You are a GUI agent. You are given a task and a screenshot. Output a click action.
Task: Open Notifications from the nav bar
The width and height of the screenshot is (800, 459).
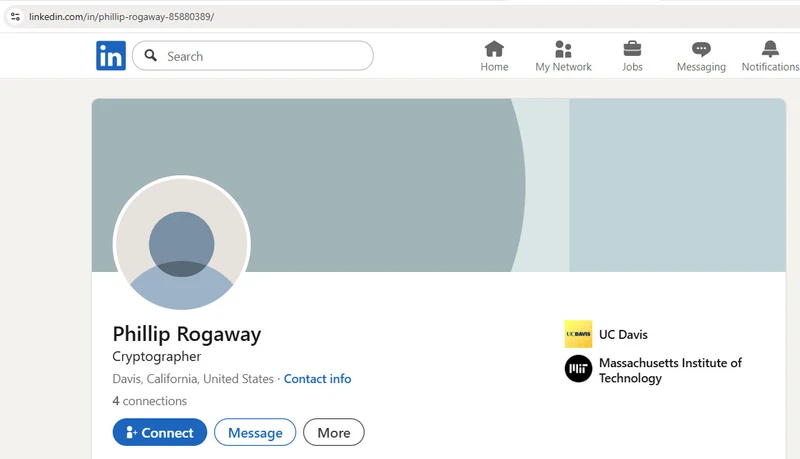point(770,56)
